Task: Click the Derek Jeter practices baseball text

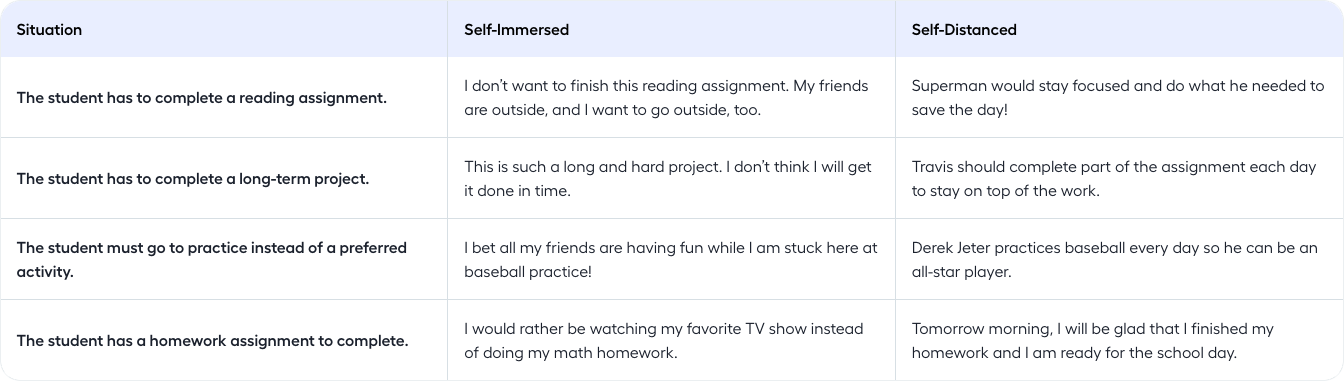Action: click(1115, 259)
